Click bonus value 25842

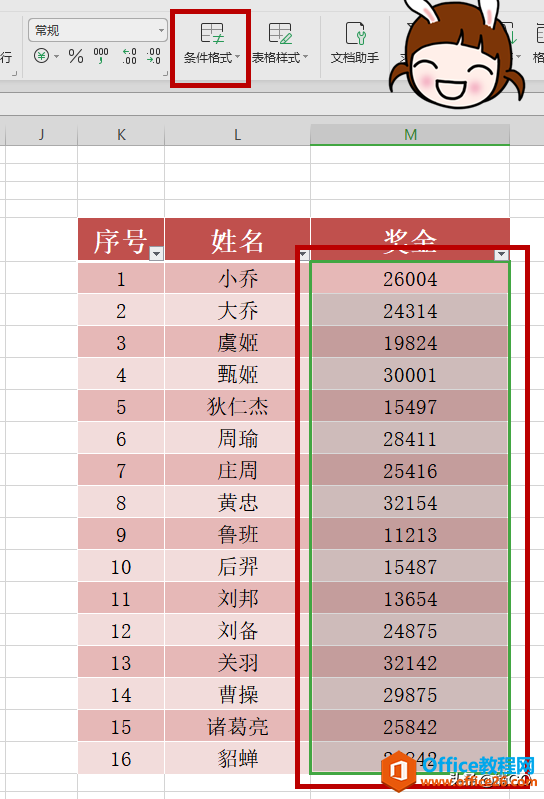410,726
